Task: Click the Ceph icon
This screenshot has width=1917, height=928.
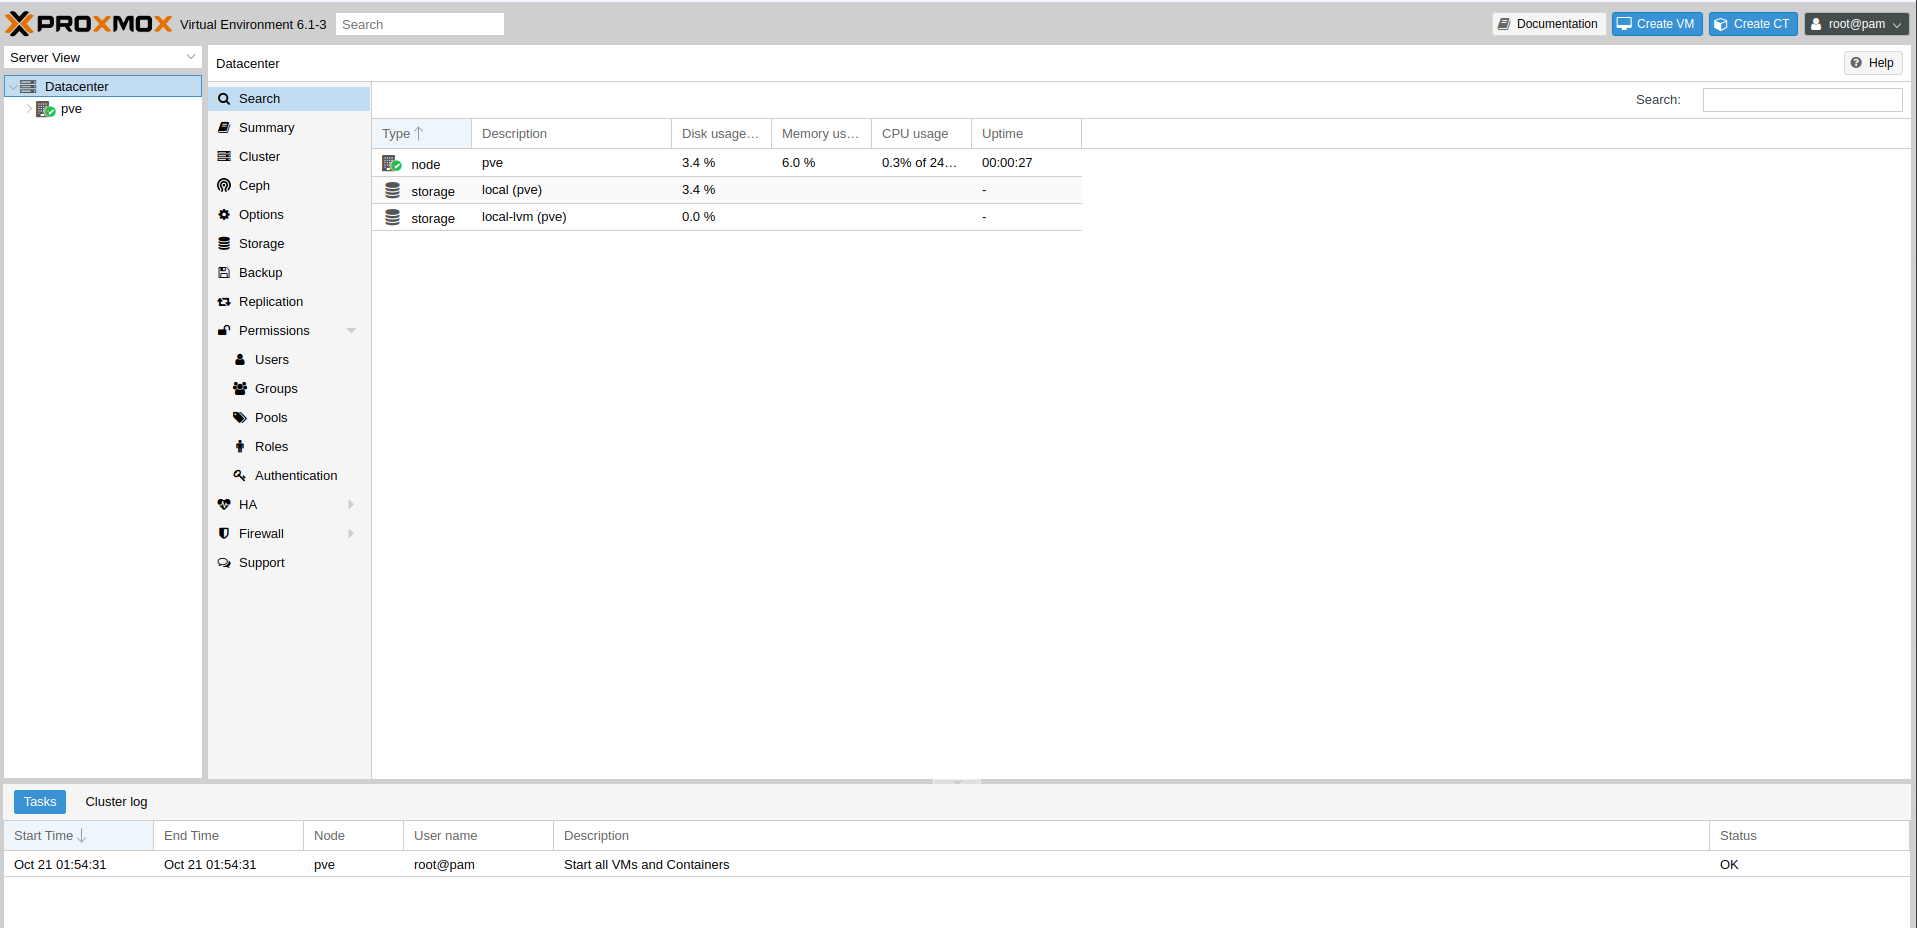Action: pyautogui.click(x=224, y=186)
